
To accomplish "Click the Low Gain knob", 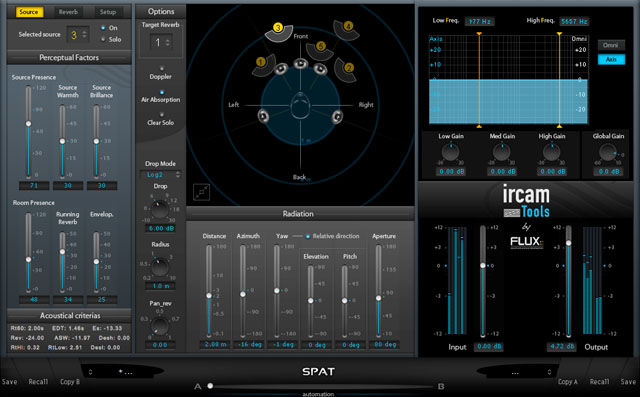I will tap(451, 153).
